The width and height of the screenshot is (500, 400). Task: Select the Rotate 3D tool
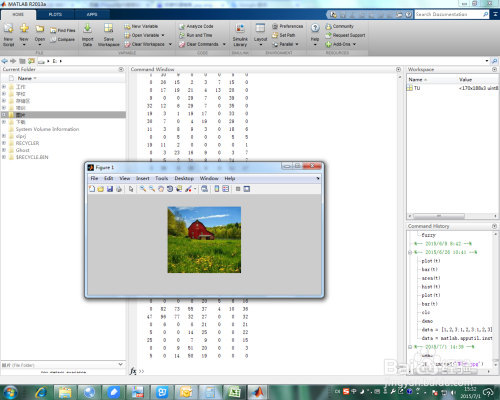tap(170, 189)
